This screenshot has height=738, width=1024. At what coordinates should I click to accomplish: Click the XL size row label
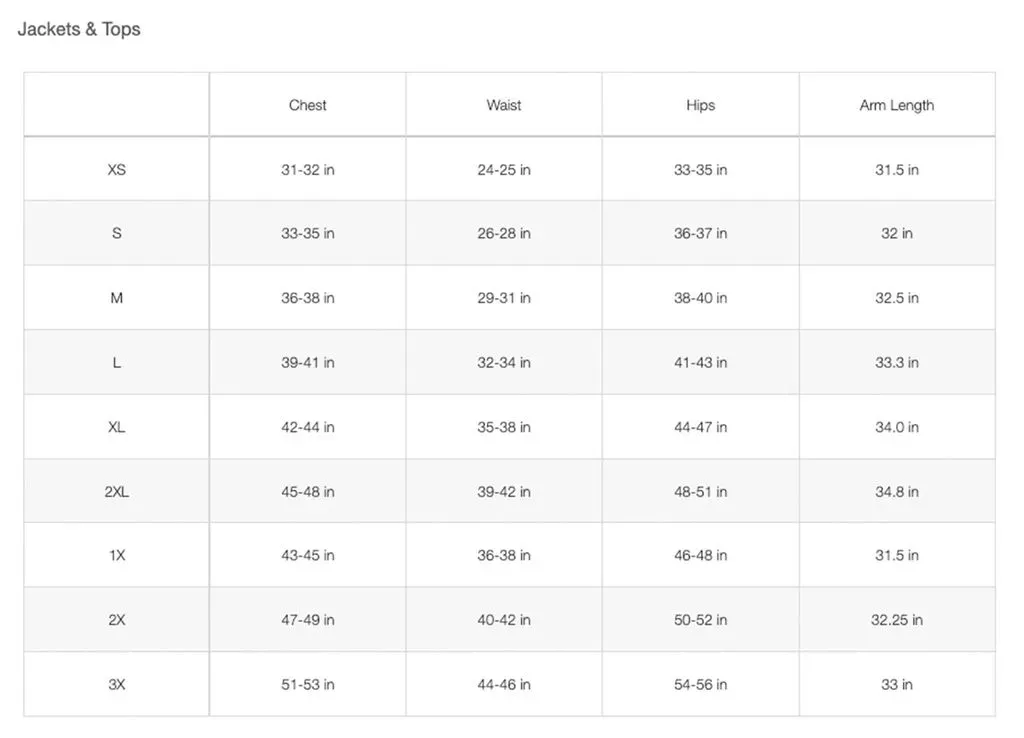pyautogui.click(x=116, y=427)
